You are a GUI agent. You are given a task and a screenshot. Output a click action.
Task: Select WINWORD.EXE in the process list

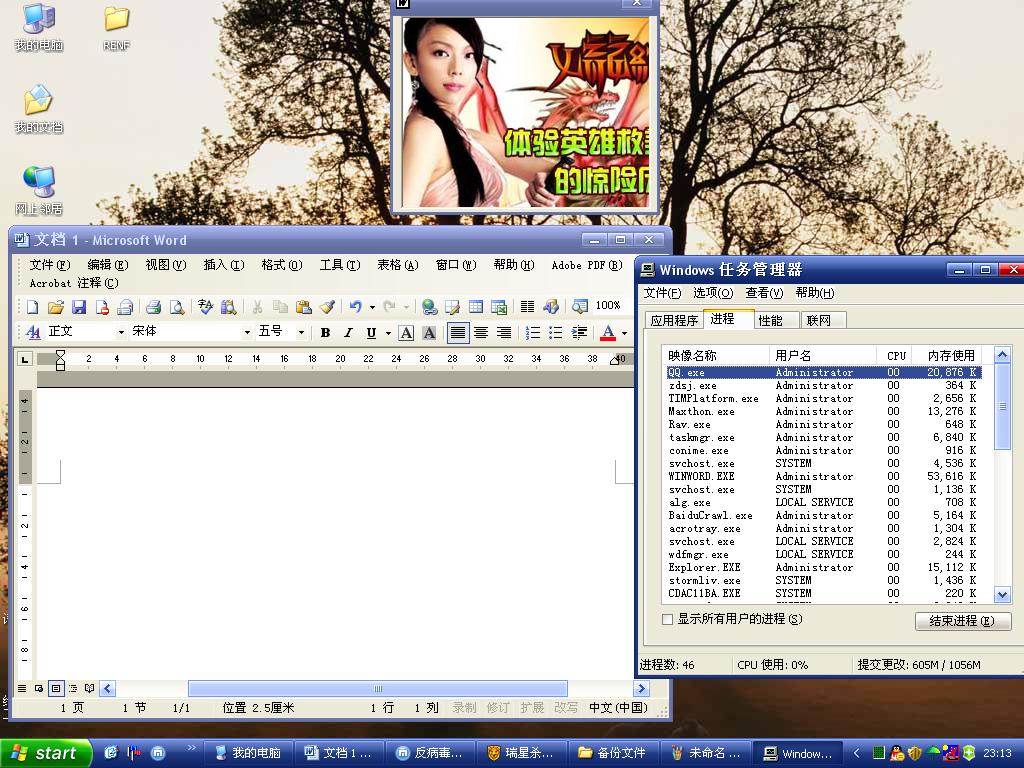tap(702, 477)
